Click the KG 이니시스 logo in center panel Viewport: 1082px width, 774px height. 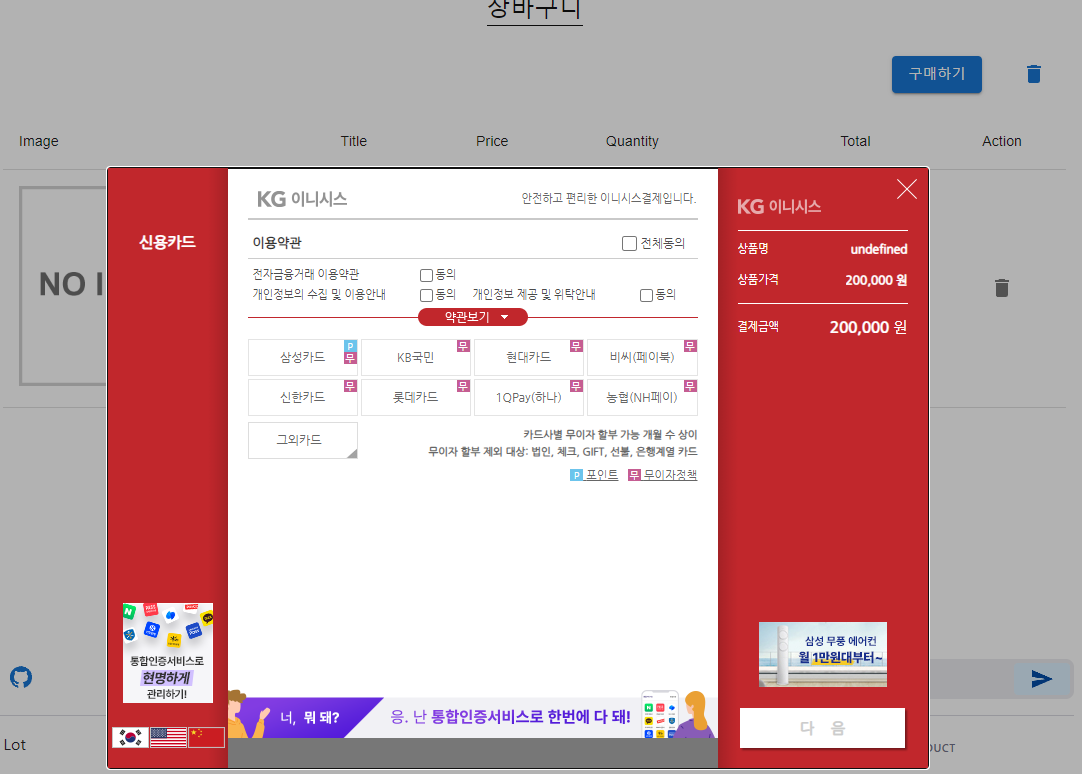click(302, 199)
